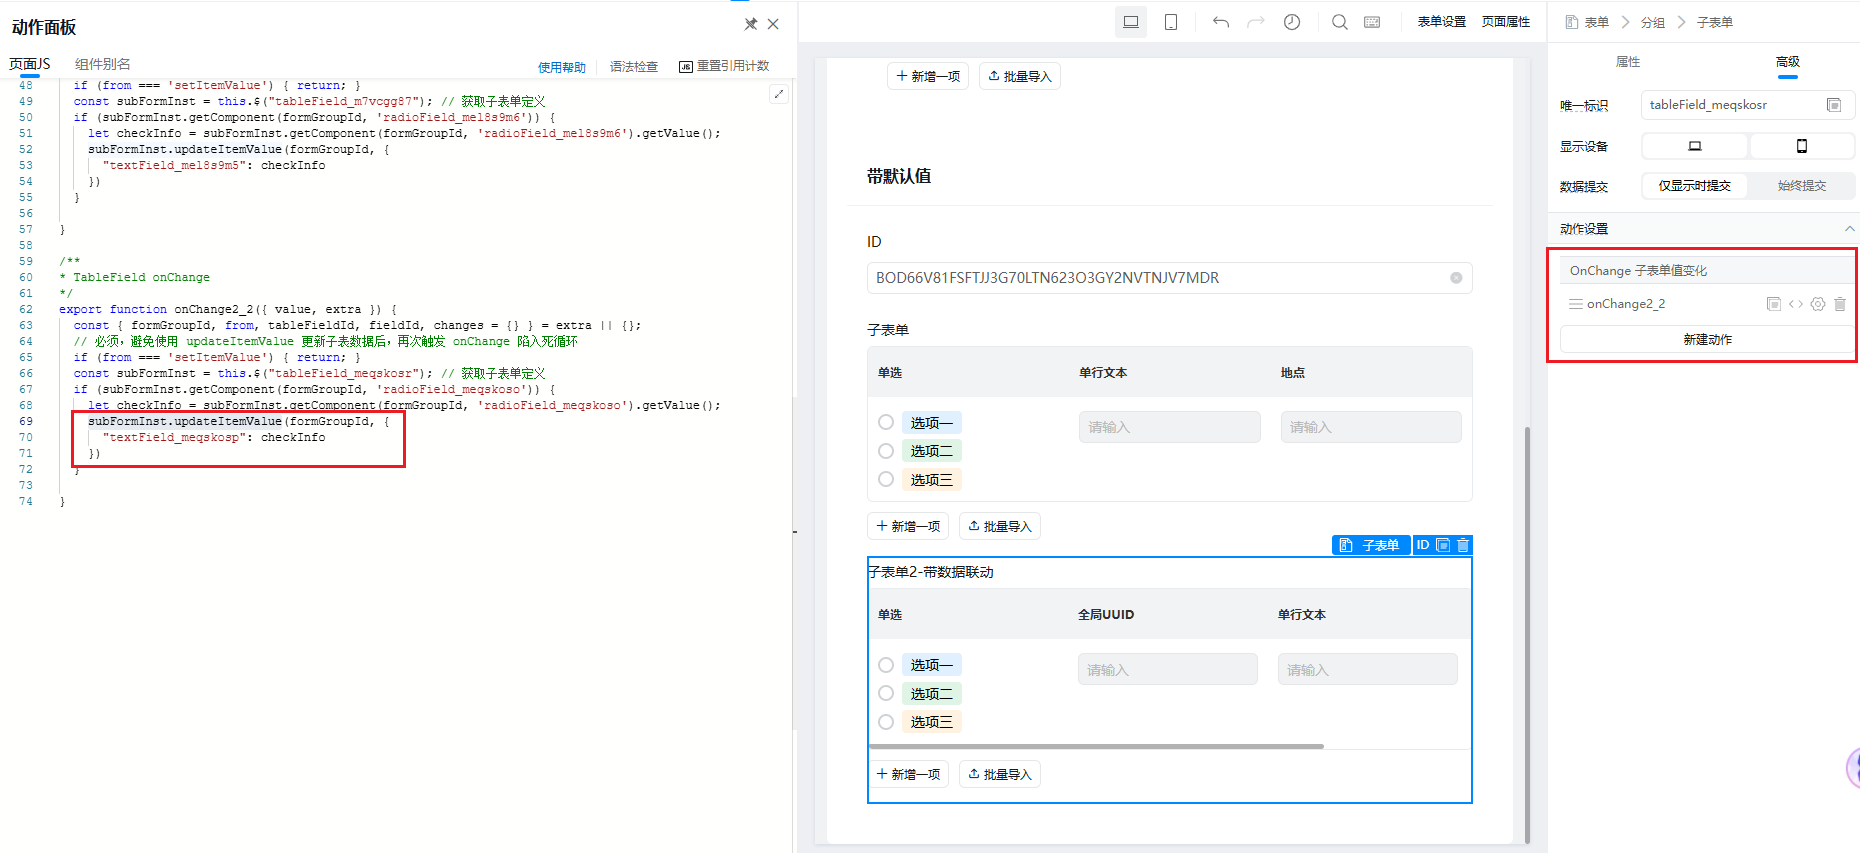
Task: Run 语法检查
Action: tap(634, 67)
